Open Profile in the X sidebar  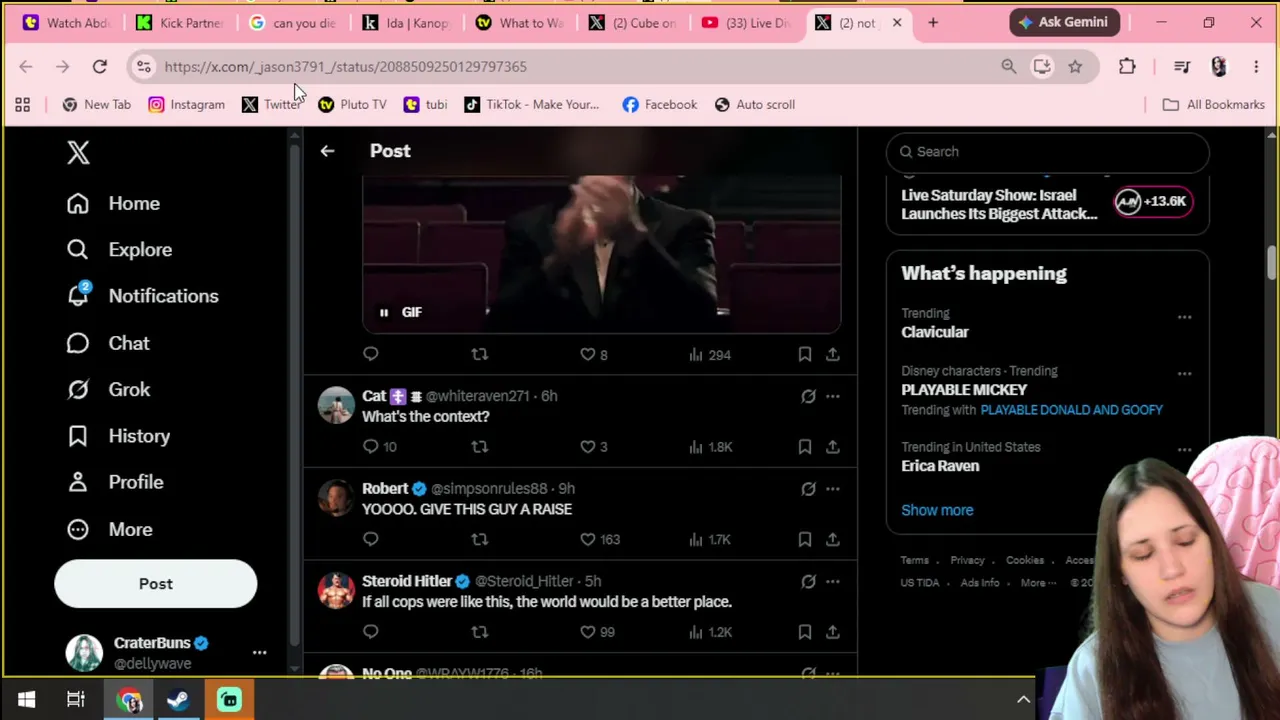tap(115, 482)
